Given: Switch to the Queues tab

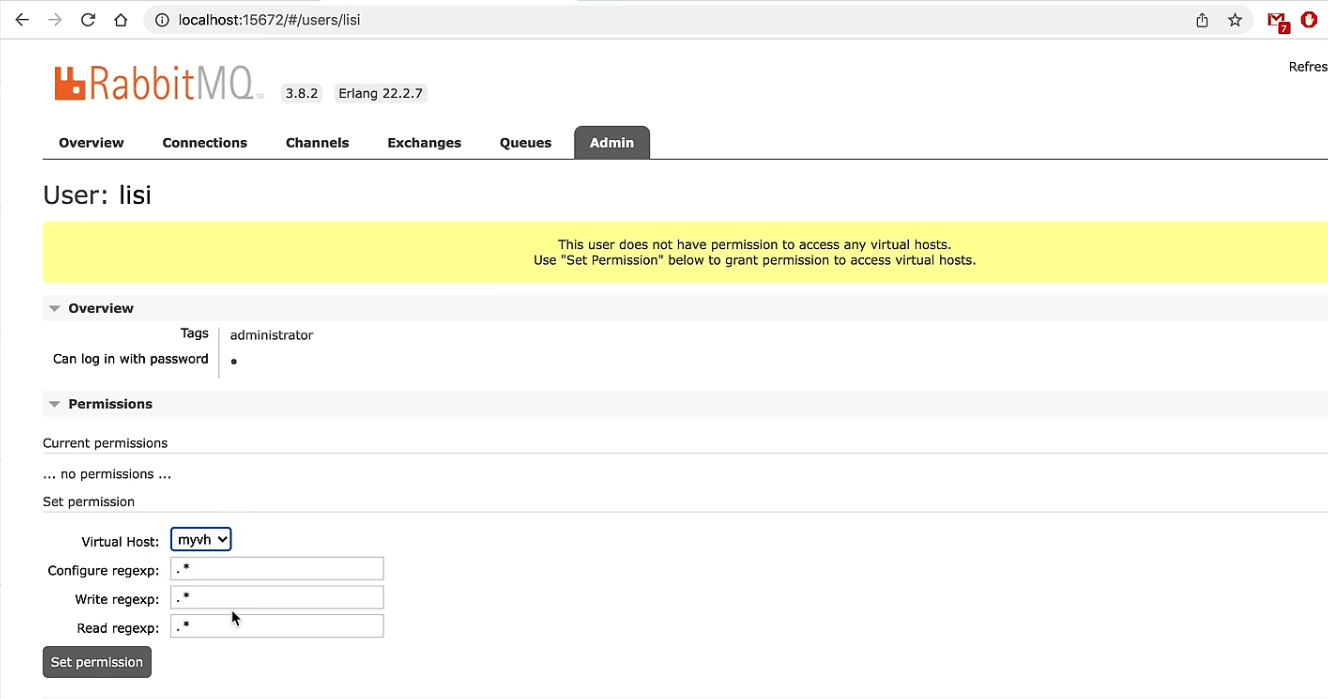Looking at the screenshot, I should point(525,143).
